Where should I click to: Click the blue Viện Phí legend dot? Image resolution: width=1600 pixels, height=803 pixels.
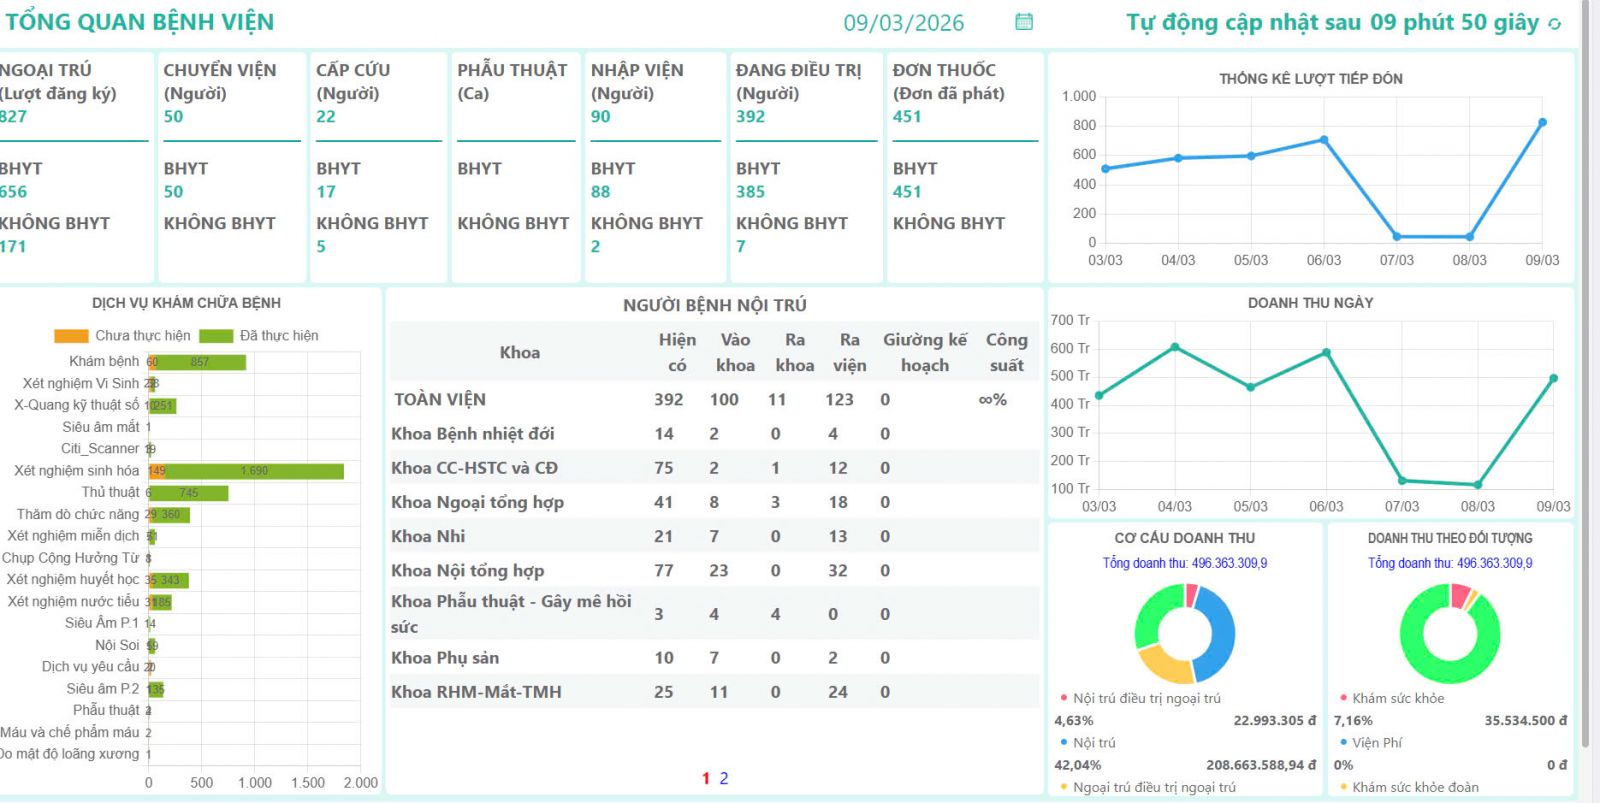coord(1343,742)
